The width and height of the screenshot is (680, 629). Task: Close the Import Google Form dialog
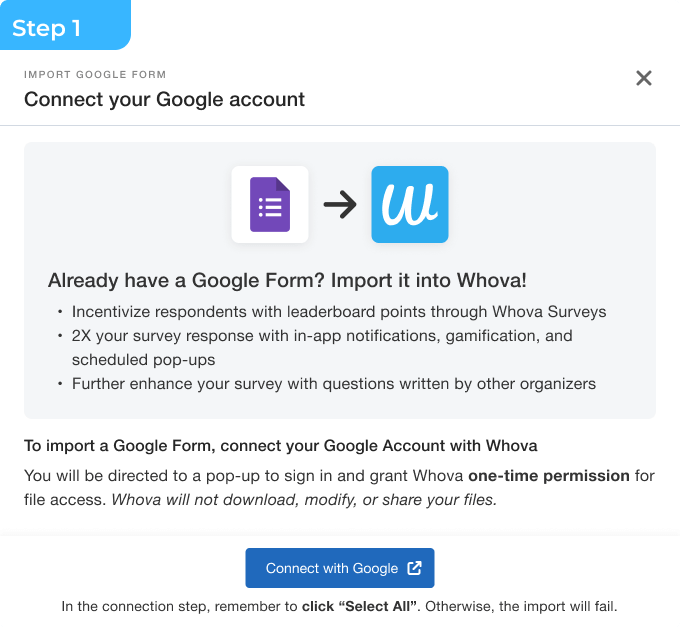pos(644,78)
